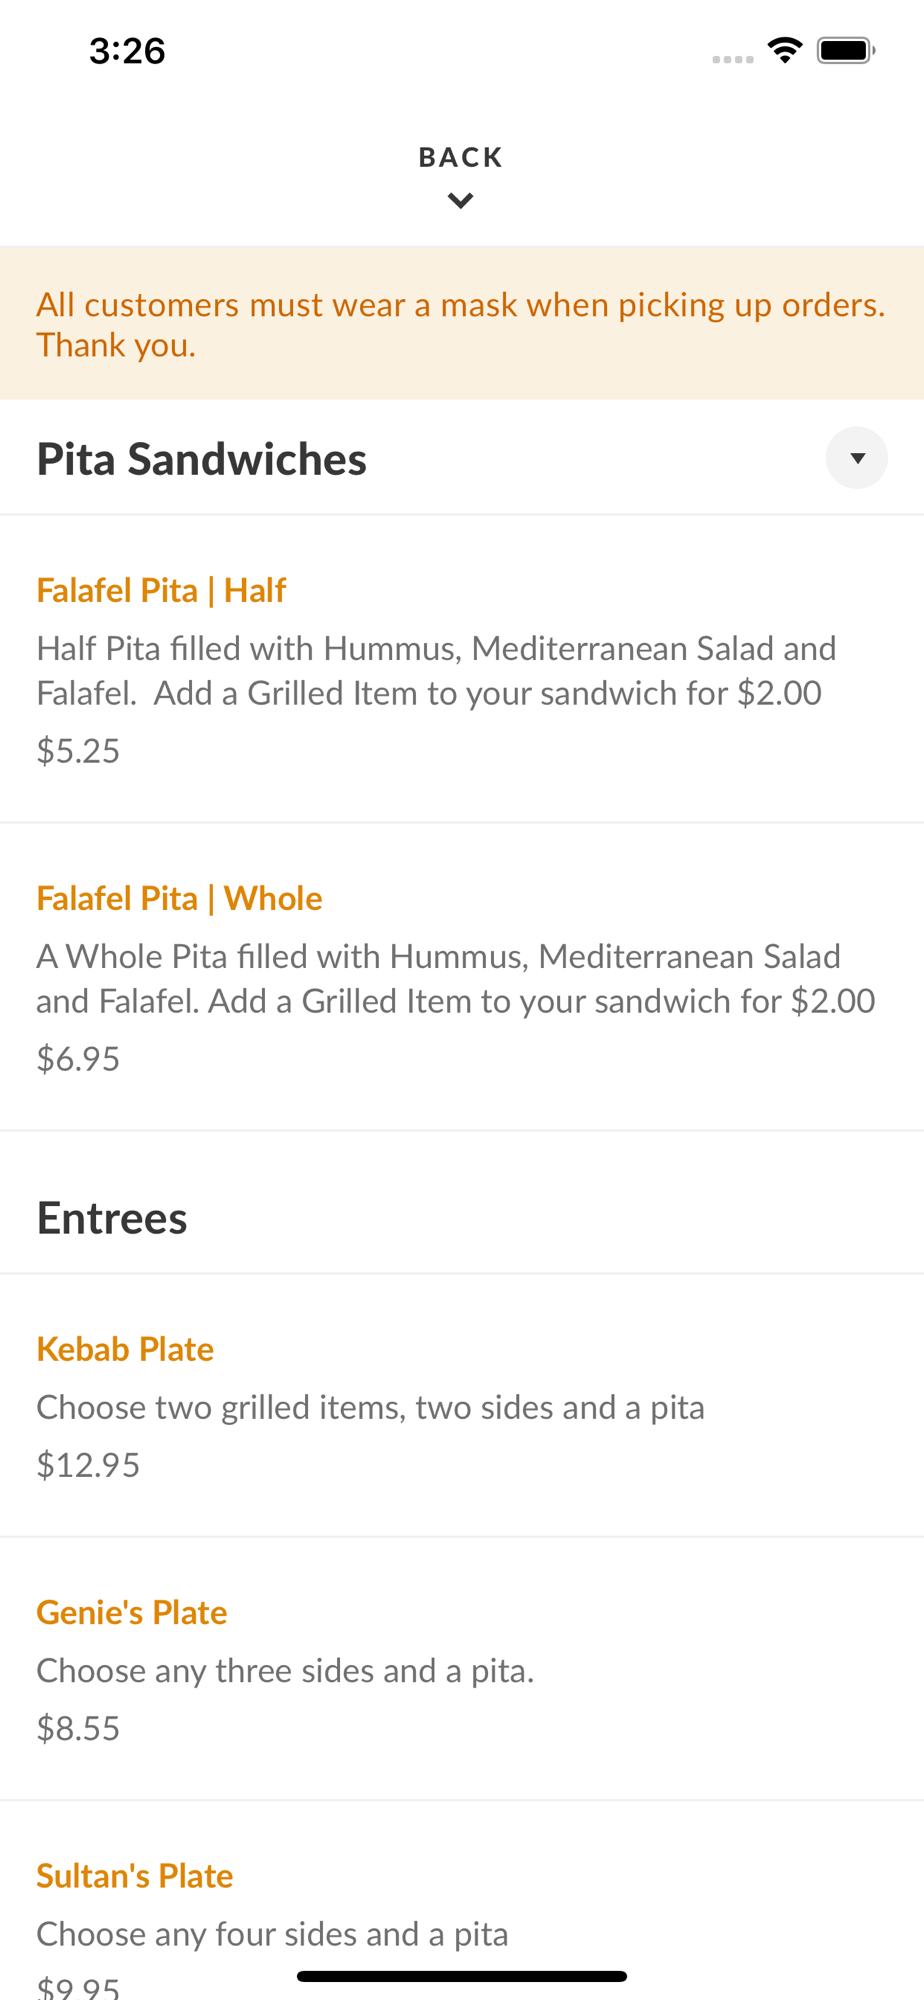Tap the $8.55 Genie's Plate price
The height and width of the screenshot is (2000, 924).
(78, 1728)
